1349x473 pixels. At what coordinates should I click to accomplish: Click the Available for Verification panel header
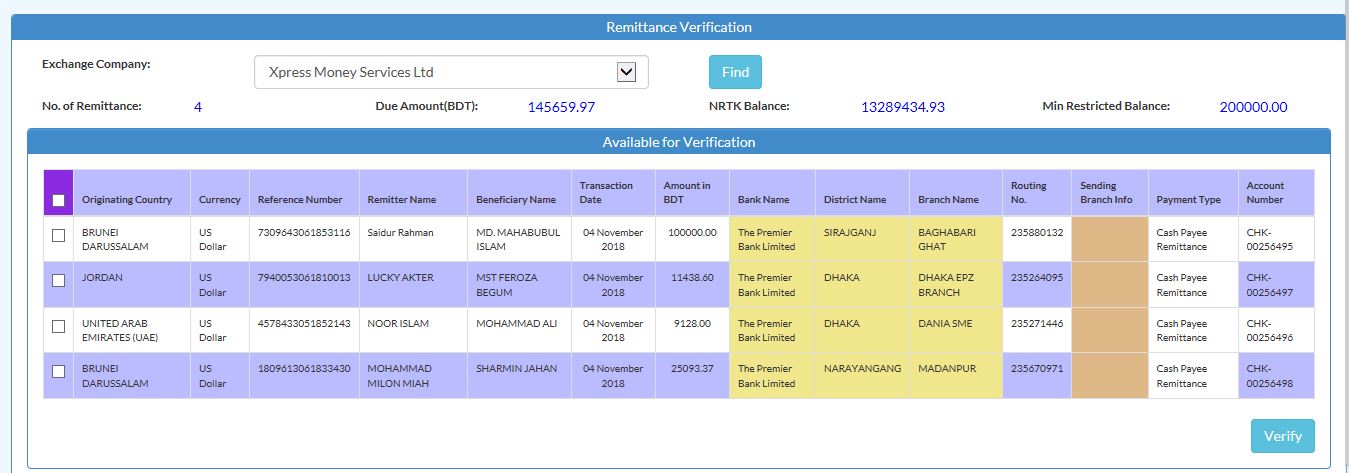tap(679, 142)
